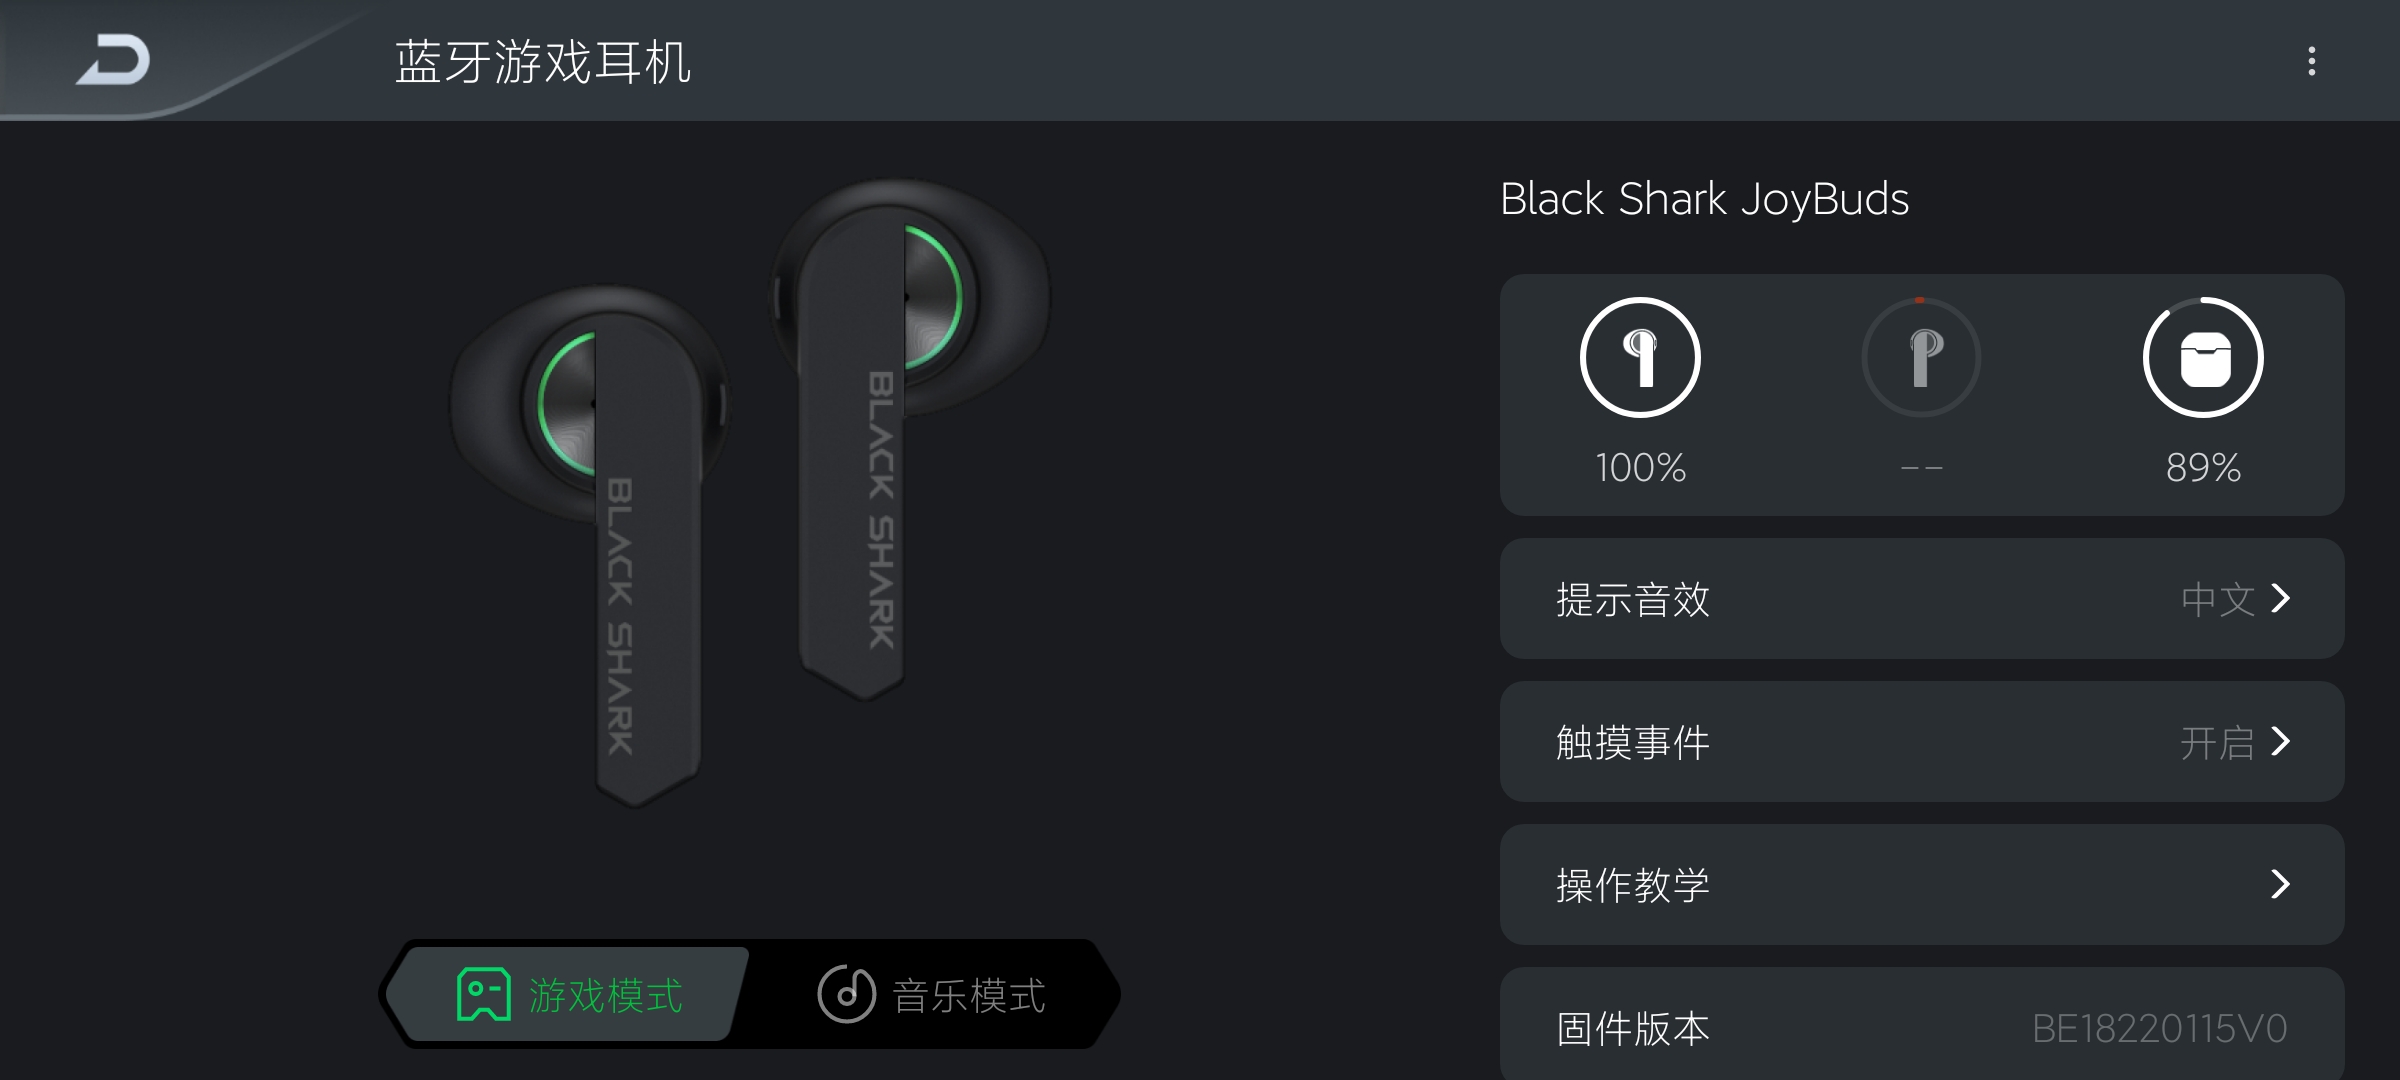Tap the game controller icon
This screenshot has height=1080, width=2400.
[484, 994]
